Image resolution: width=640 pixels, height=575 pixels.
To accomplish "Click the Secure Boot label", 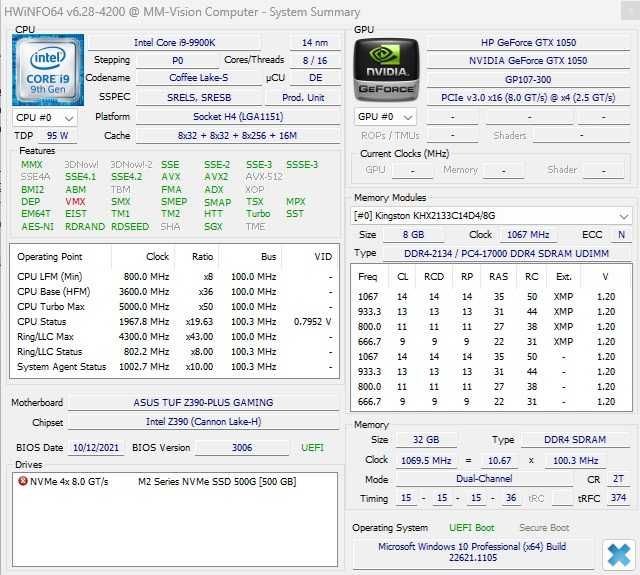I will click(544, 528).
